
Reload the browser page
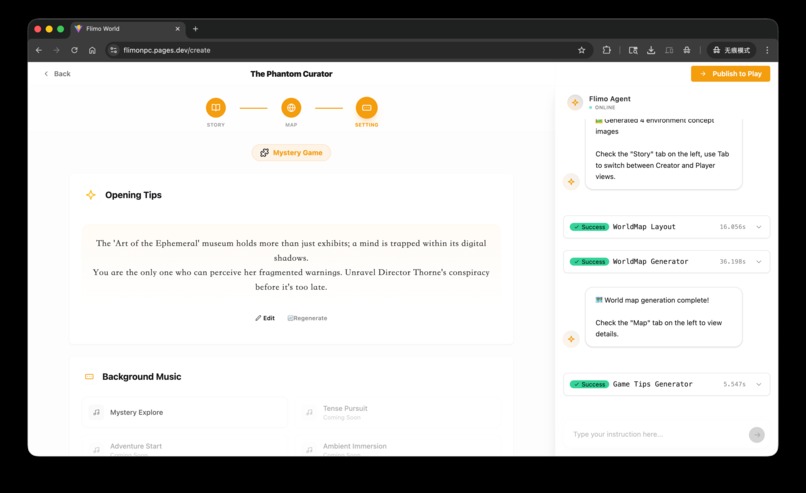click(x=75, y=50)
